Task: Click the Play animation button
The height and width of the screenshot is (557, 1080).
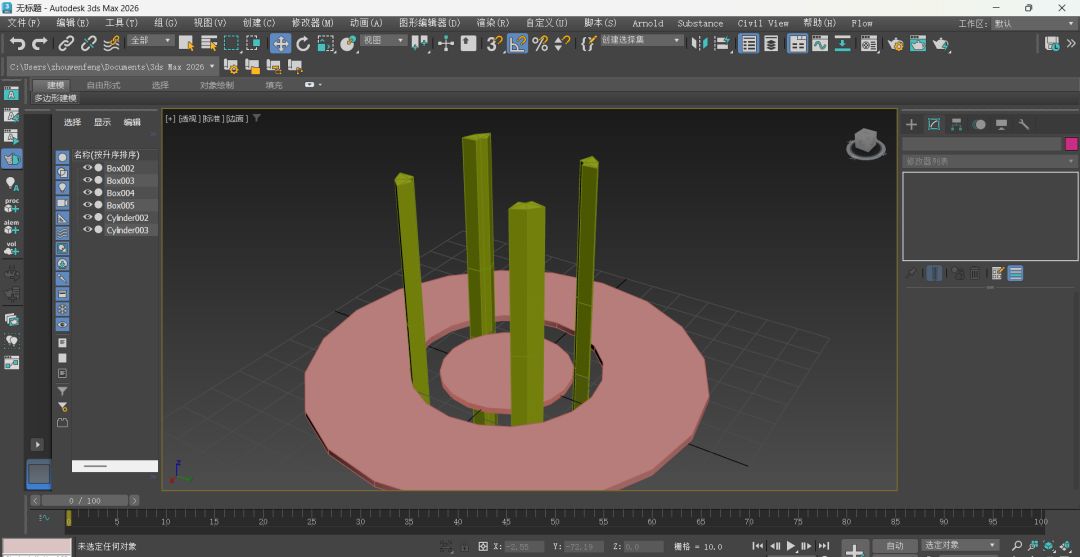Action: click(791, 546)
